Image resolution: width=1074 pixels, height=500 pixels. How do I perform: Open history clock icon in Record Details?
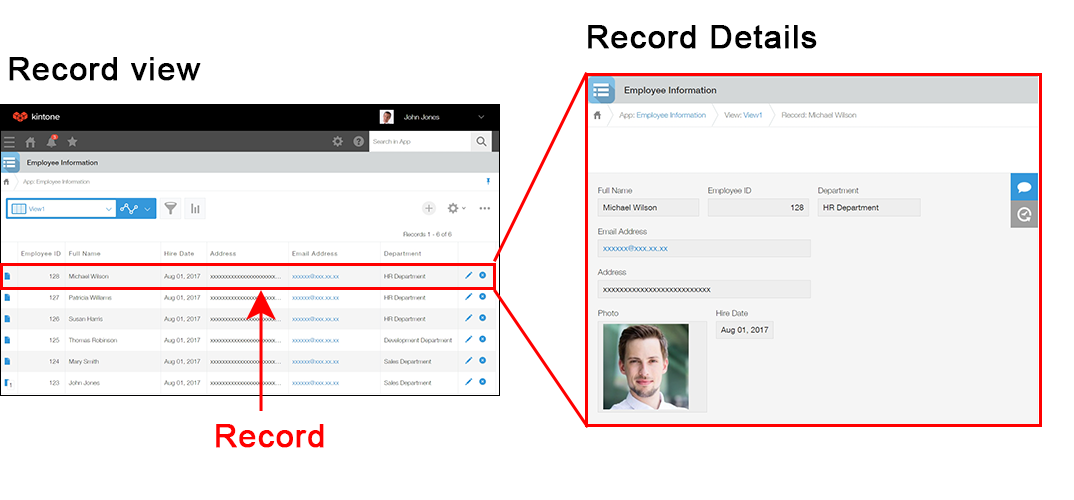point(1024,213)
